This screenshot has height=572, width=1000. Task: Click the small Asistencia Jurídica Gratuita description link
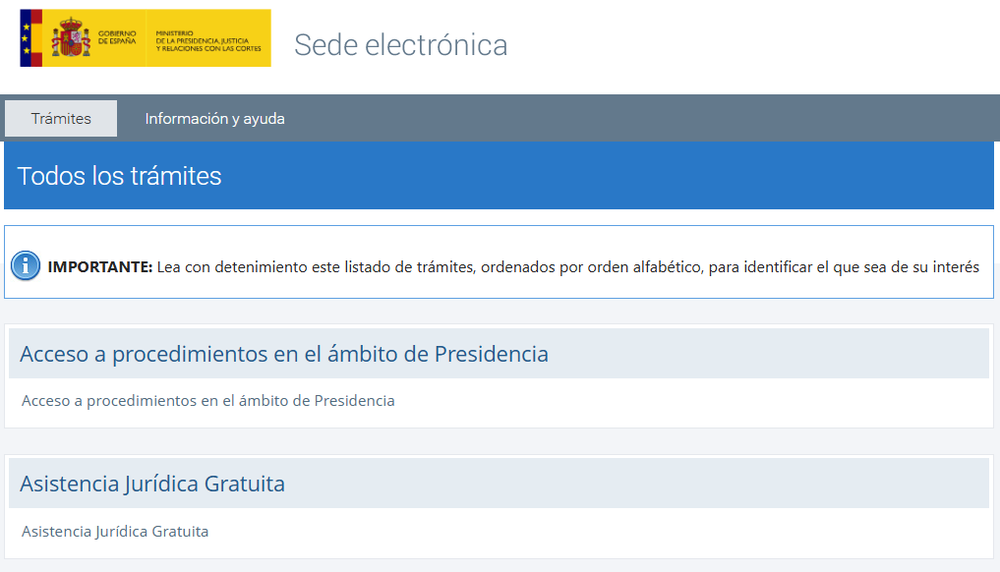click(x=115, y=531)
